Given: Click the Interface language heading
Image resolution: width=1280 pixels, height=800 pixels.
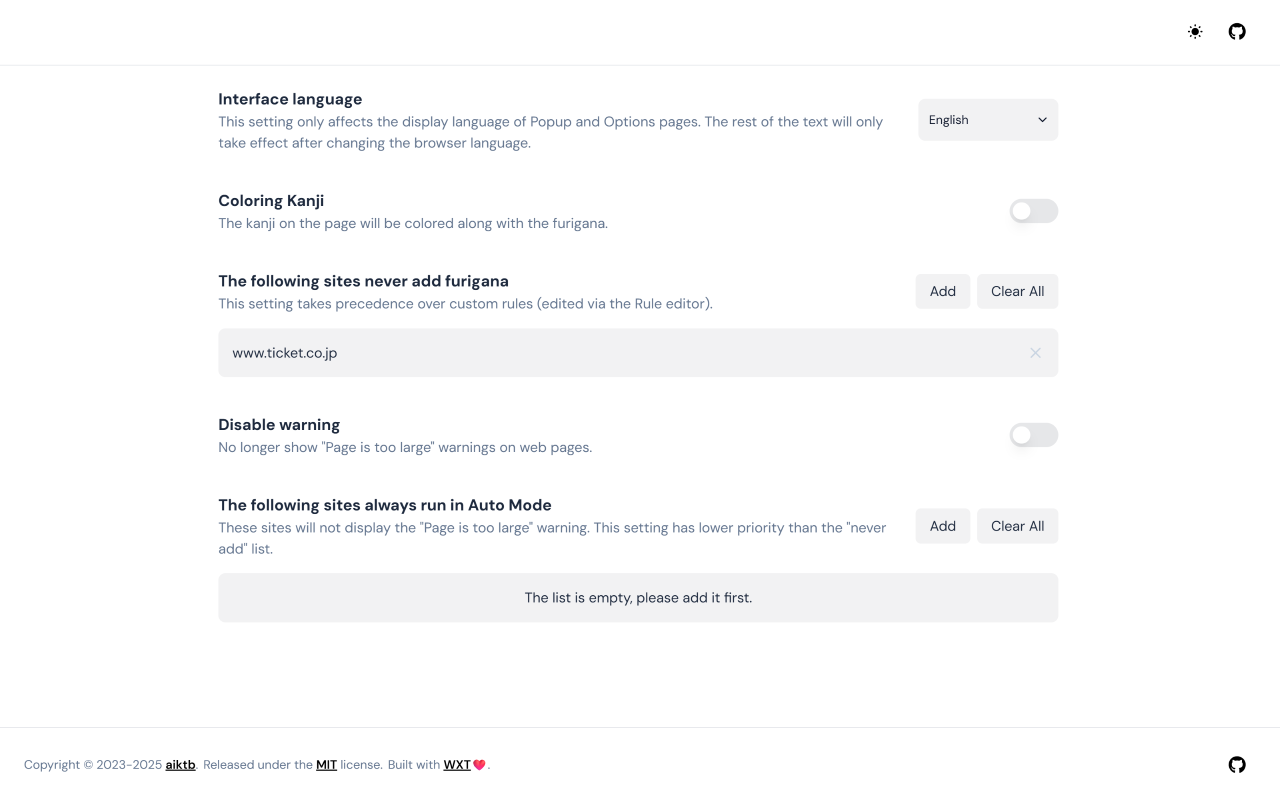Looking at the screenshot, I should click(290, 99).
